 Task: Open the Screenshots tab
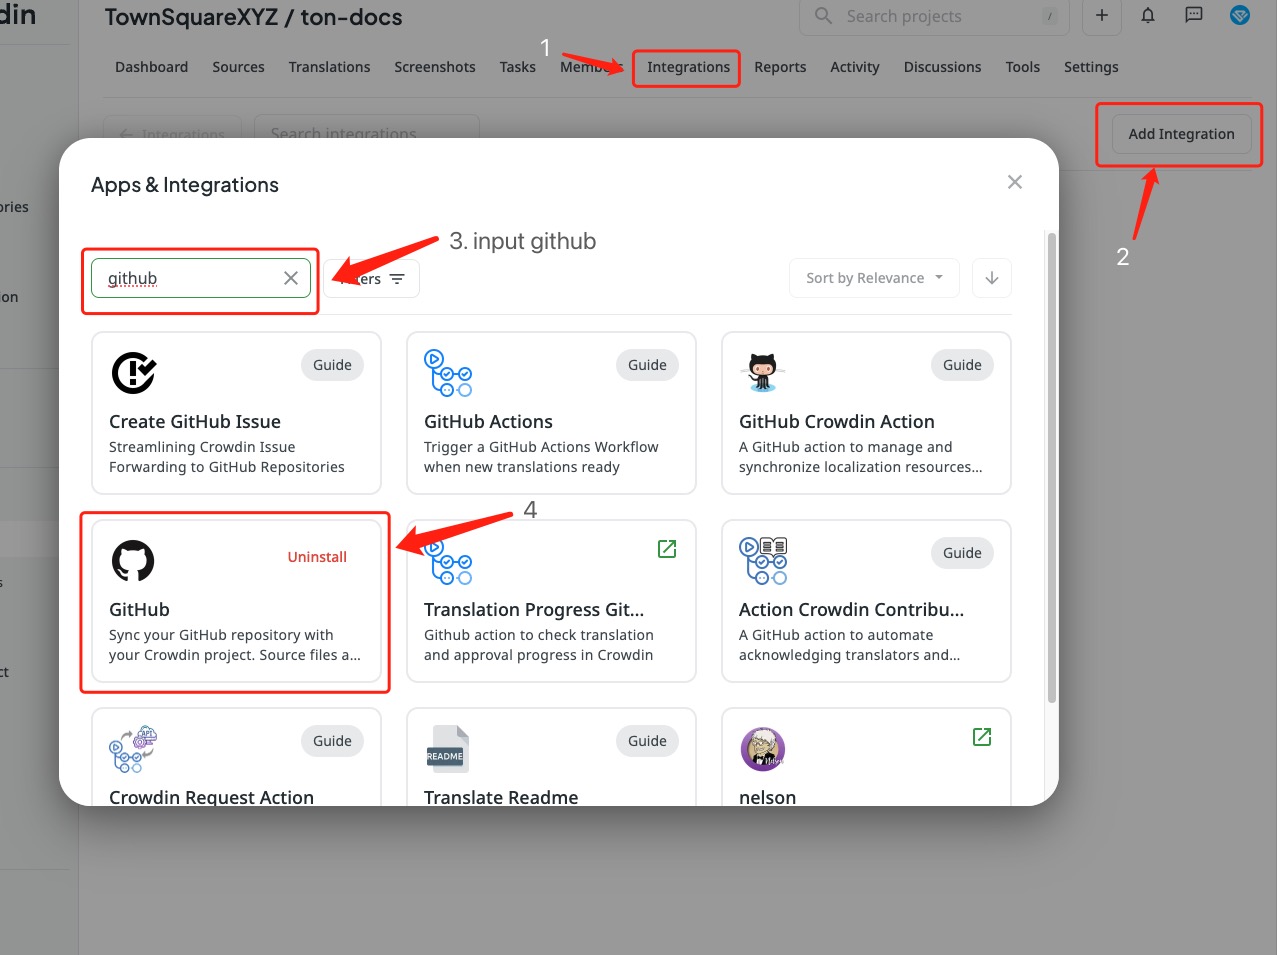[435, 67]
